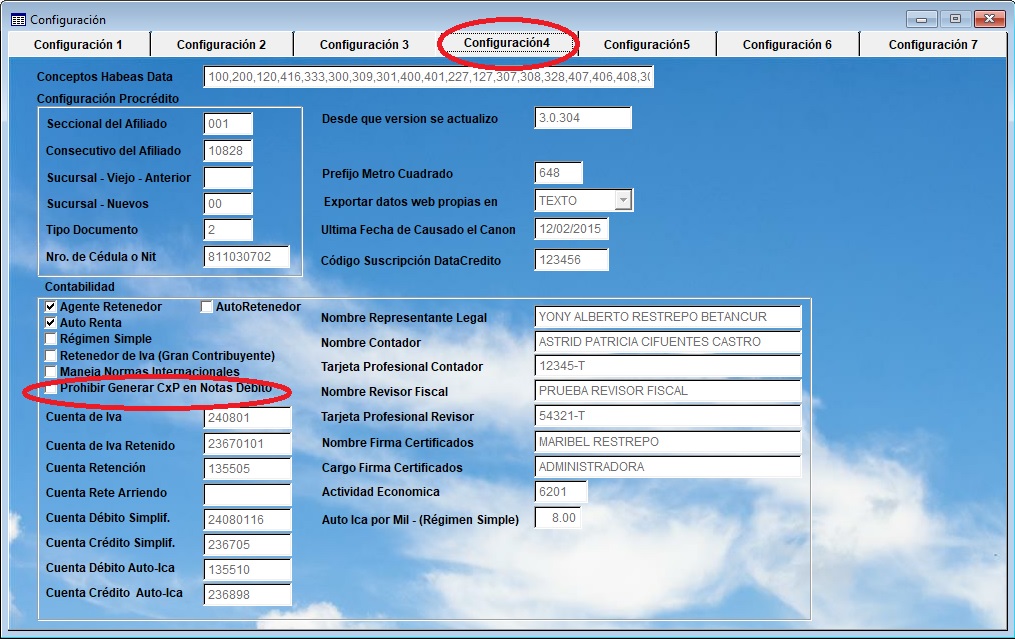Viewport: 1015px width, 639px height.
Task: Click the Actividad Economica field
Action: pos(561,491)
